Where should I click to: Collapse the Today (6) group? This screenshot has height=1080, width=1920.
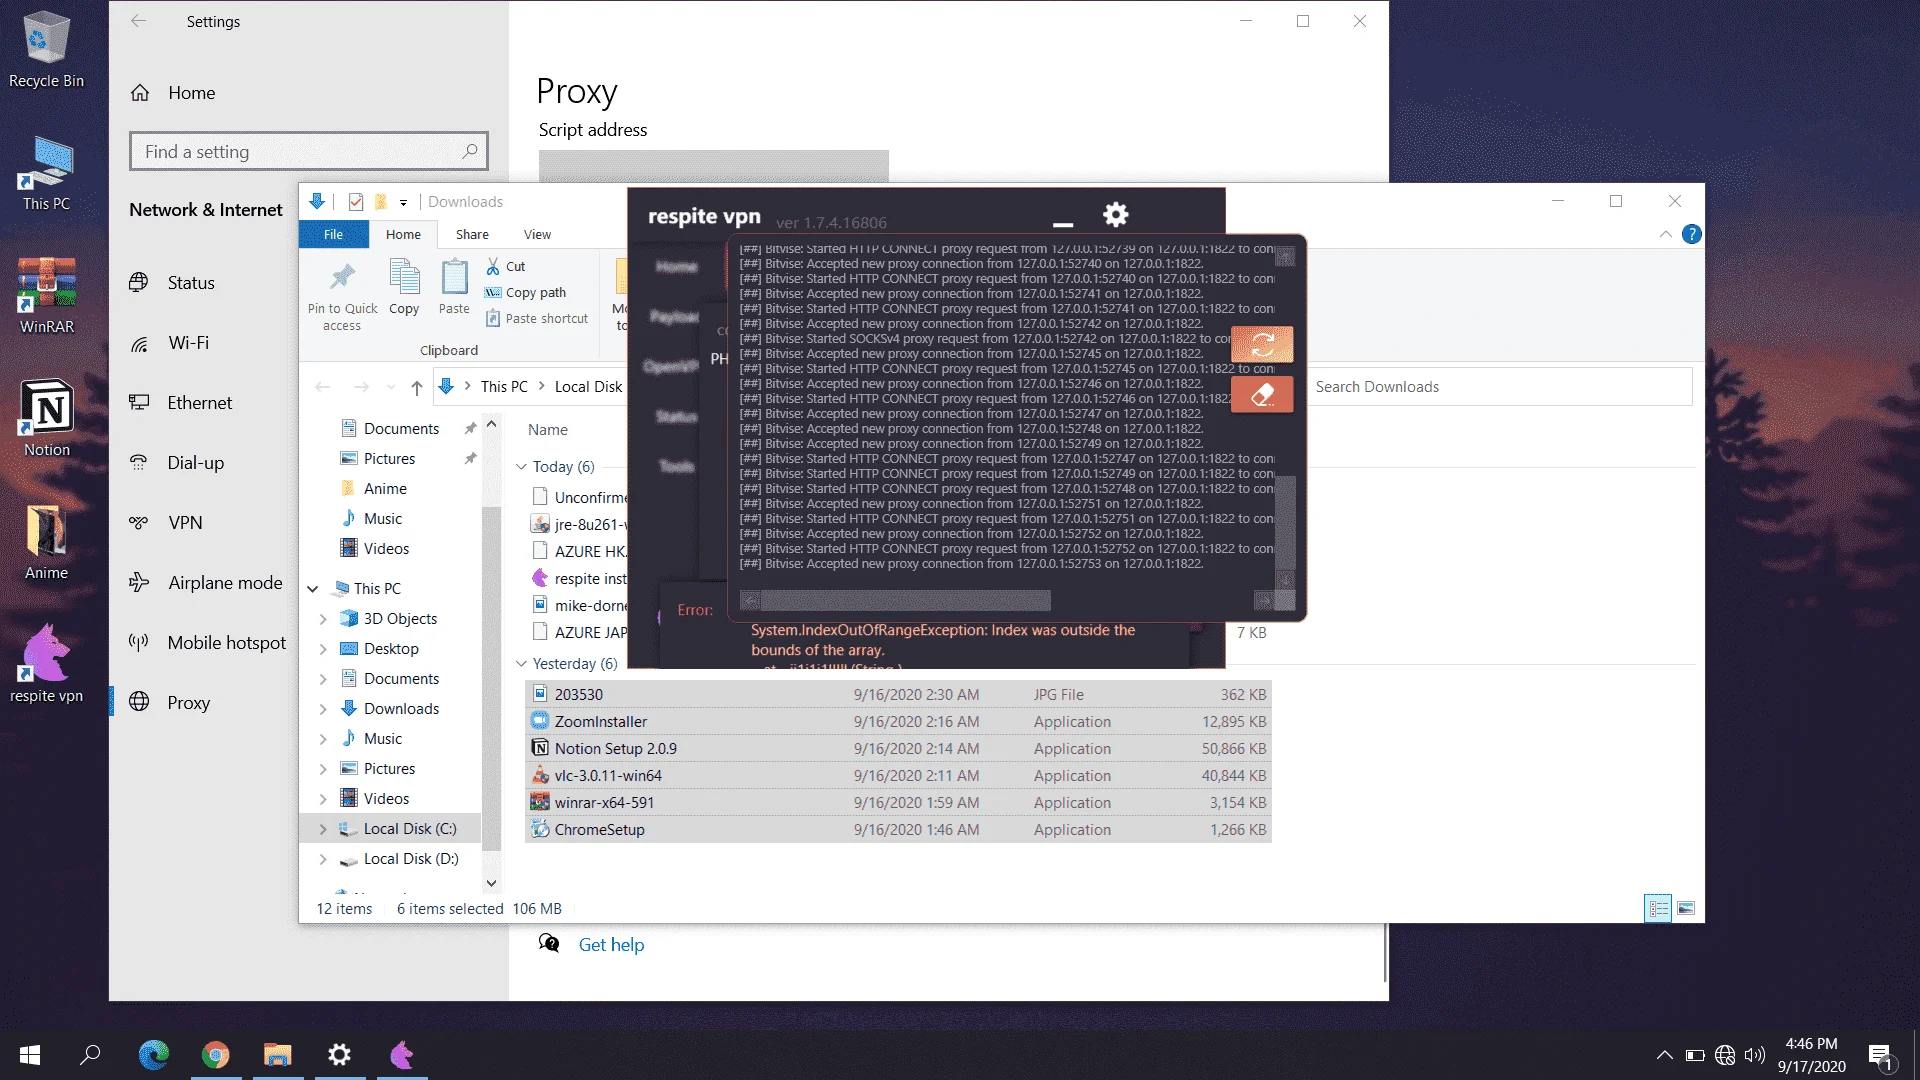click(x=521, y=467)
